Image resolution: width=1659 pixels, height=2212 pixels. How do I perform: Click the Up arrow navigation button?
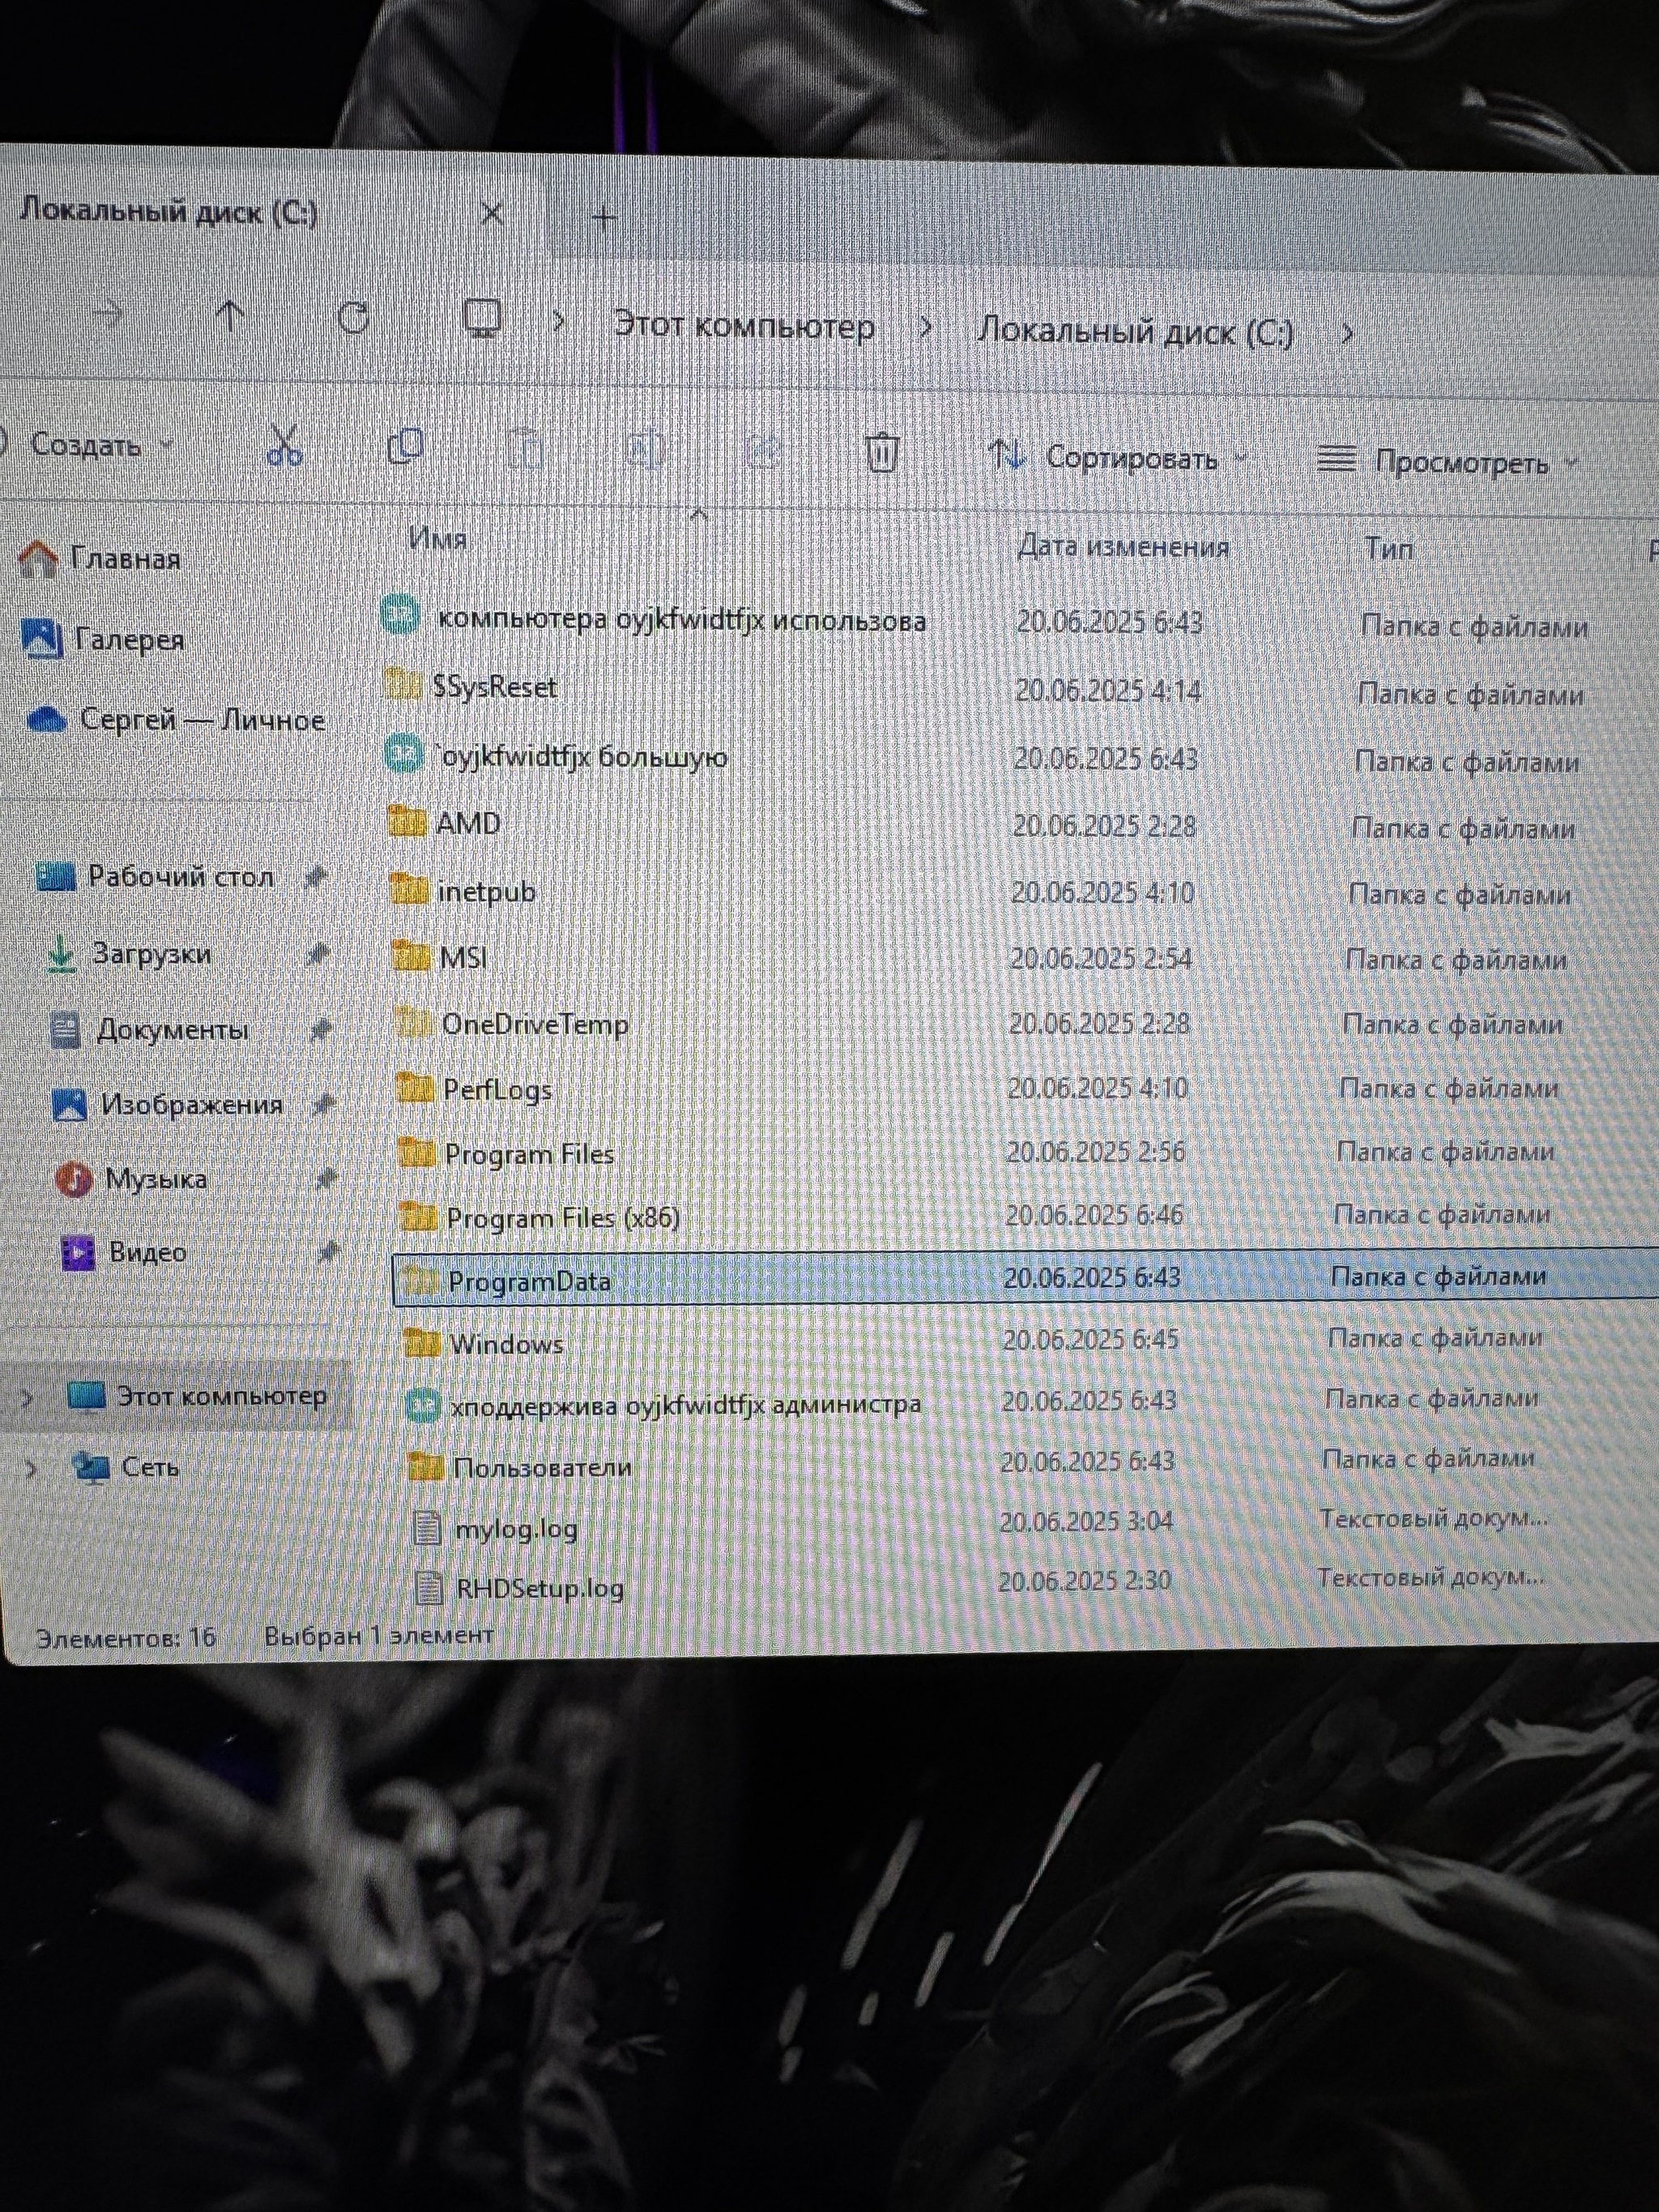click(230, 317)
